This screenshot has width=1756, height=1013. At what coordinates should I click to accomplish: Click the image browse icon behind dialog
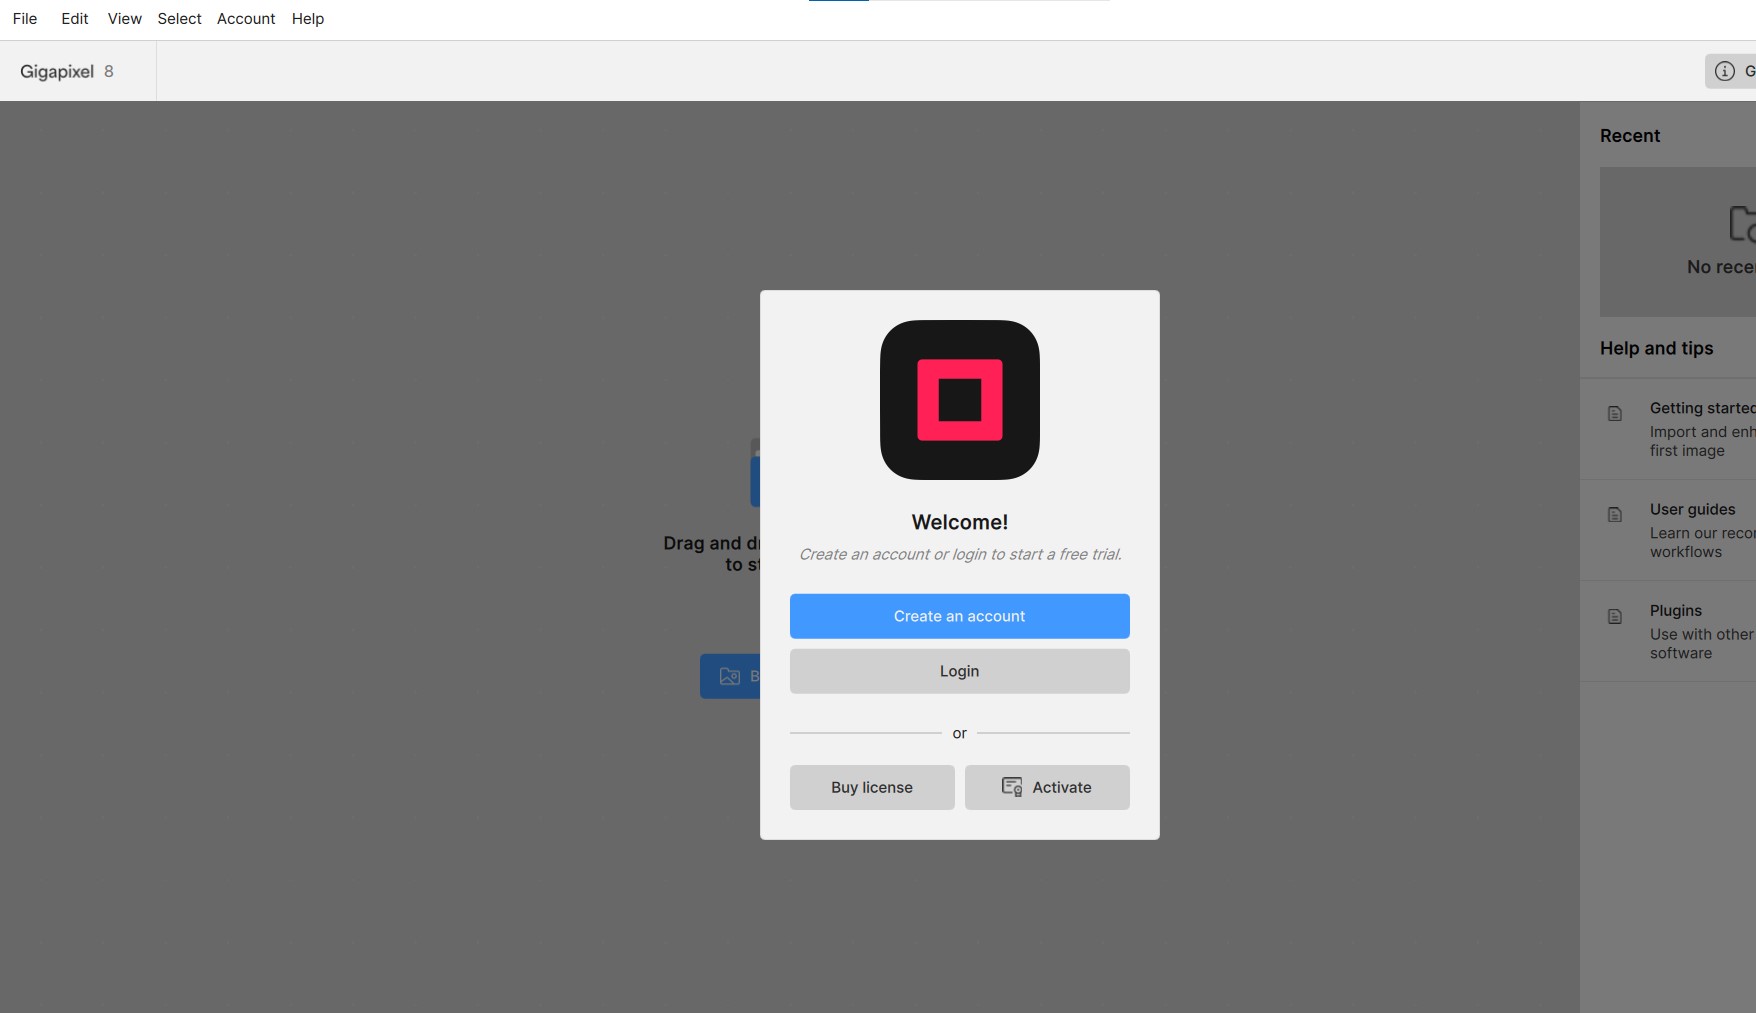[730, 677]
